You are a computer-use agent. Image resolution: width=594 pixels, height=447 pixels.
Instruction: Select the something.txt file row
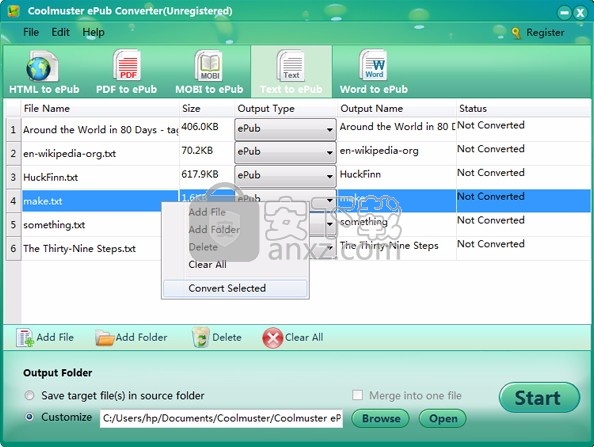pos(92,225)
